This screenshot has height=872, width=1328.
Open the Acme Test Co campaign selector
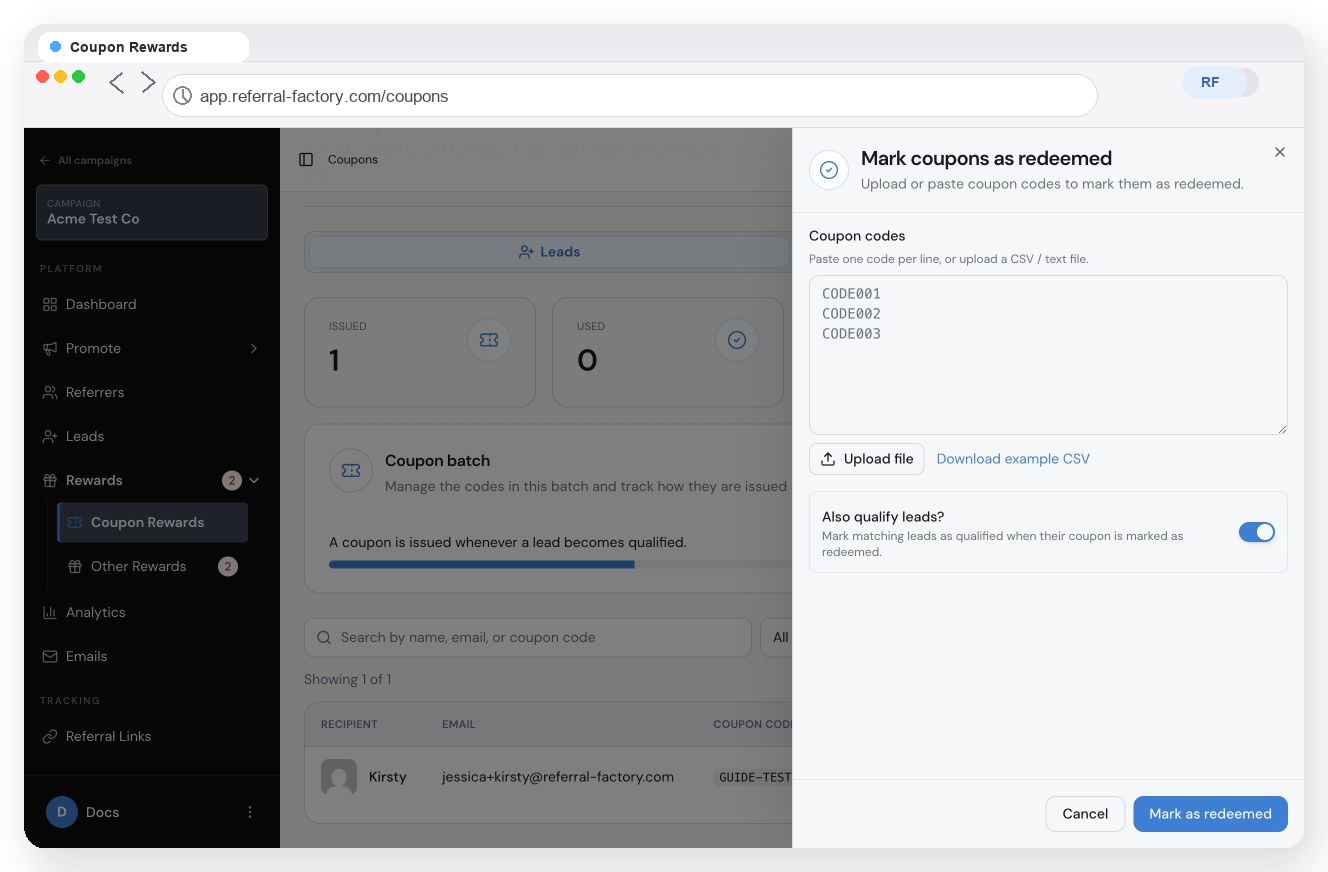click(x=152, y=212)
